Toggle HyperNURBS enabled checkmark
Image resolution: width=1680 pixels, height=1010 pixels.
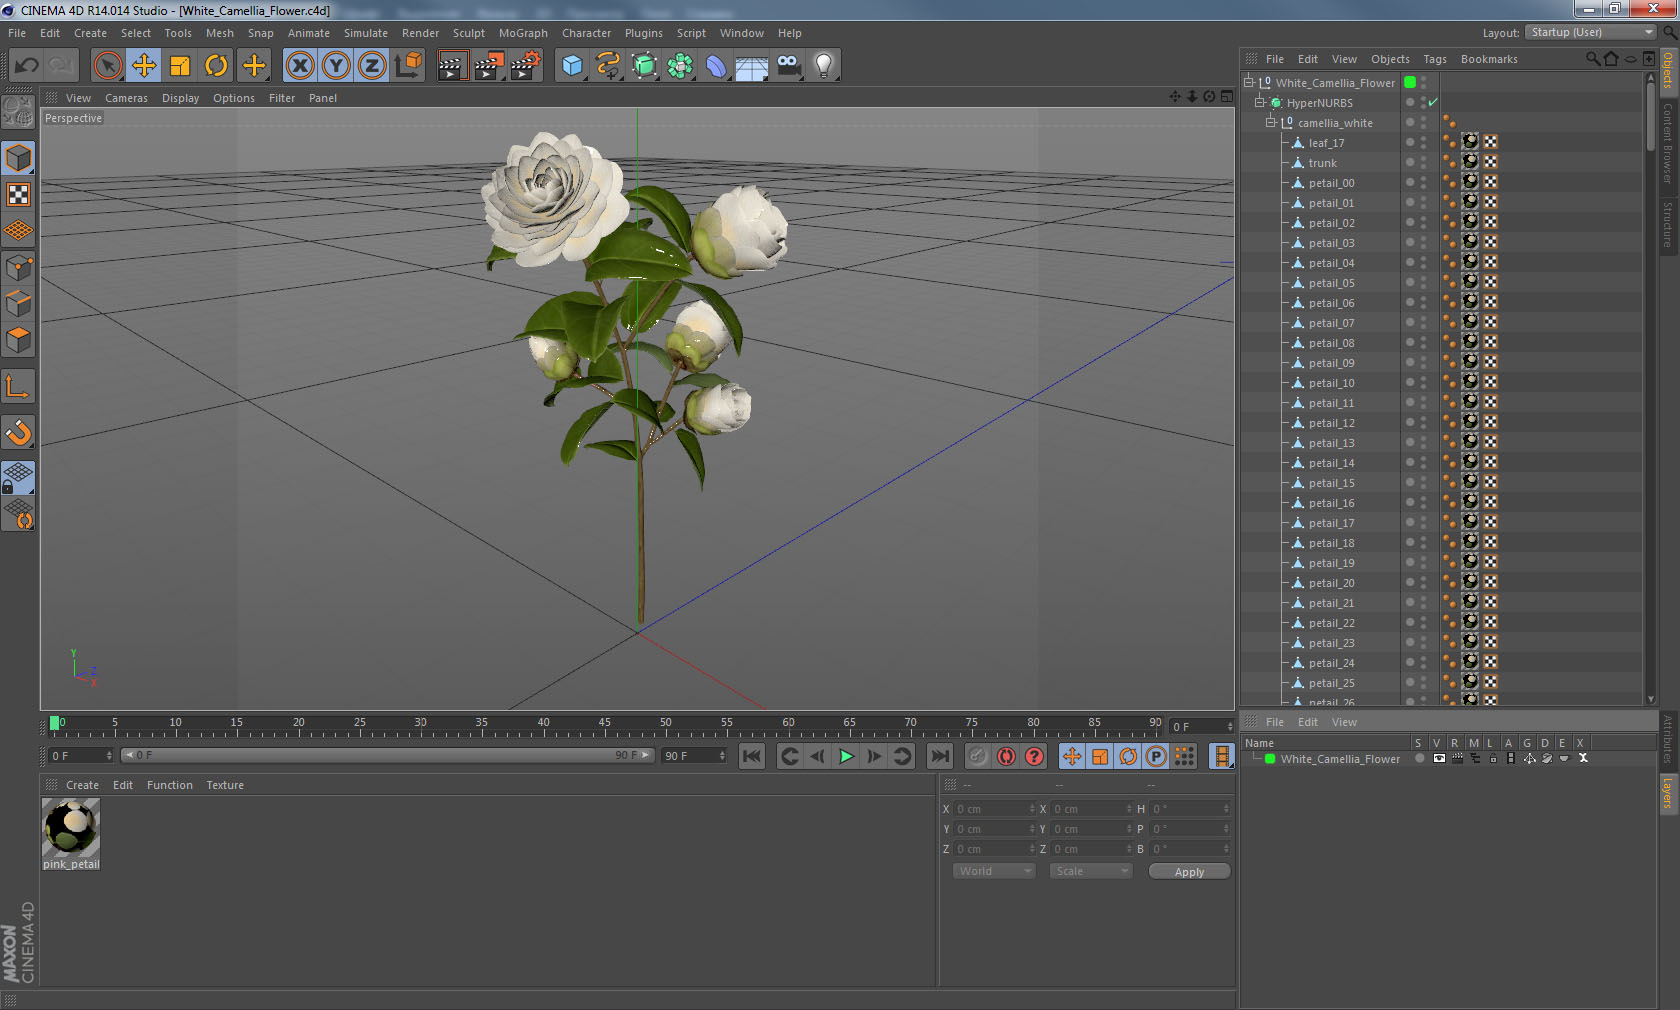click(x=1433, y=102)
